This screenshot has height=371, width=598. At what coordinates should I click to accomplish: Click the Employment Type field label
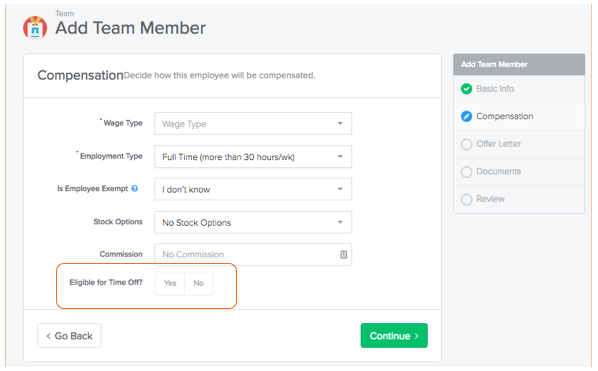[x=111, y=156]
